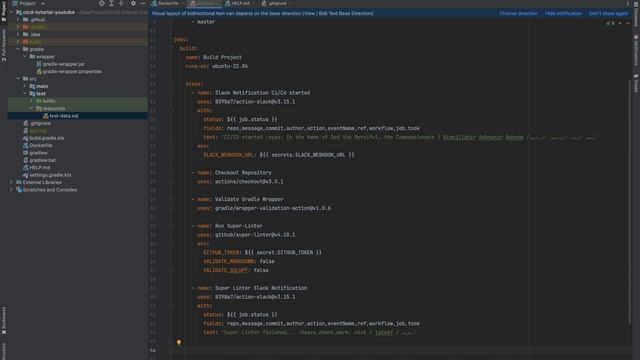The image size is (640, 360).
Task: Collapse the cicd-tutorial-youtube project root
Action: tap(11, 12)
